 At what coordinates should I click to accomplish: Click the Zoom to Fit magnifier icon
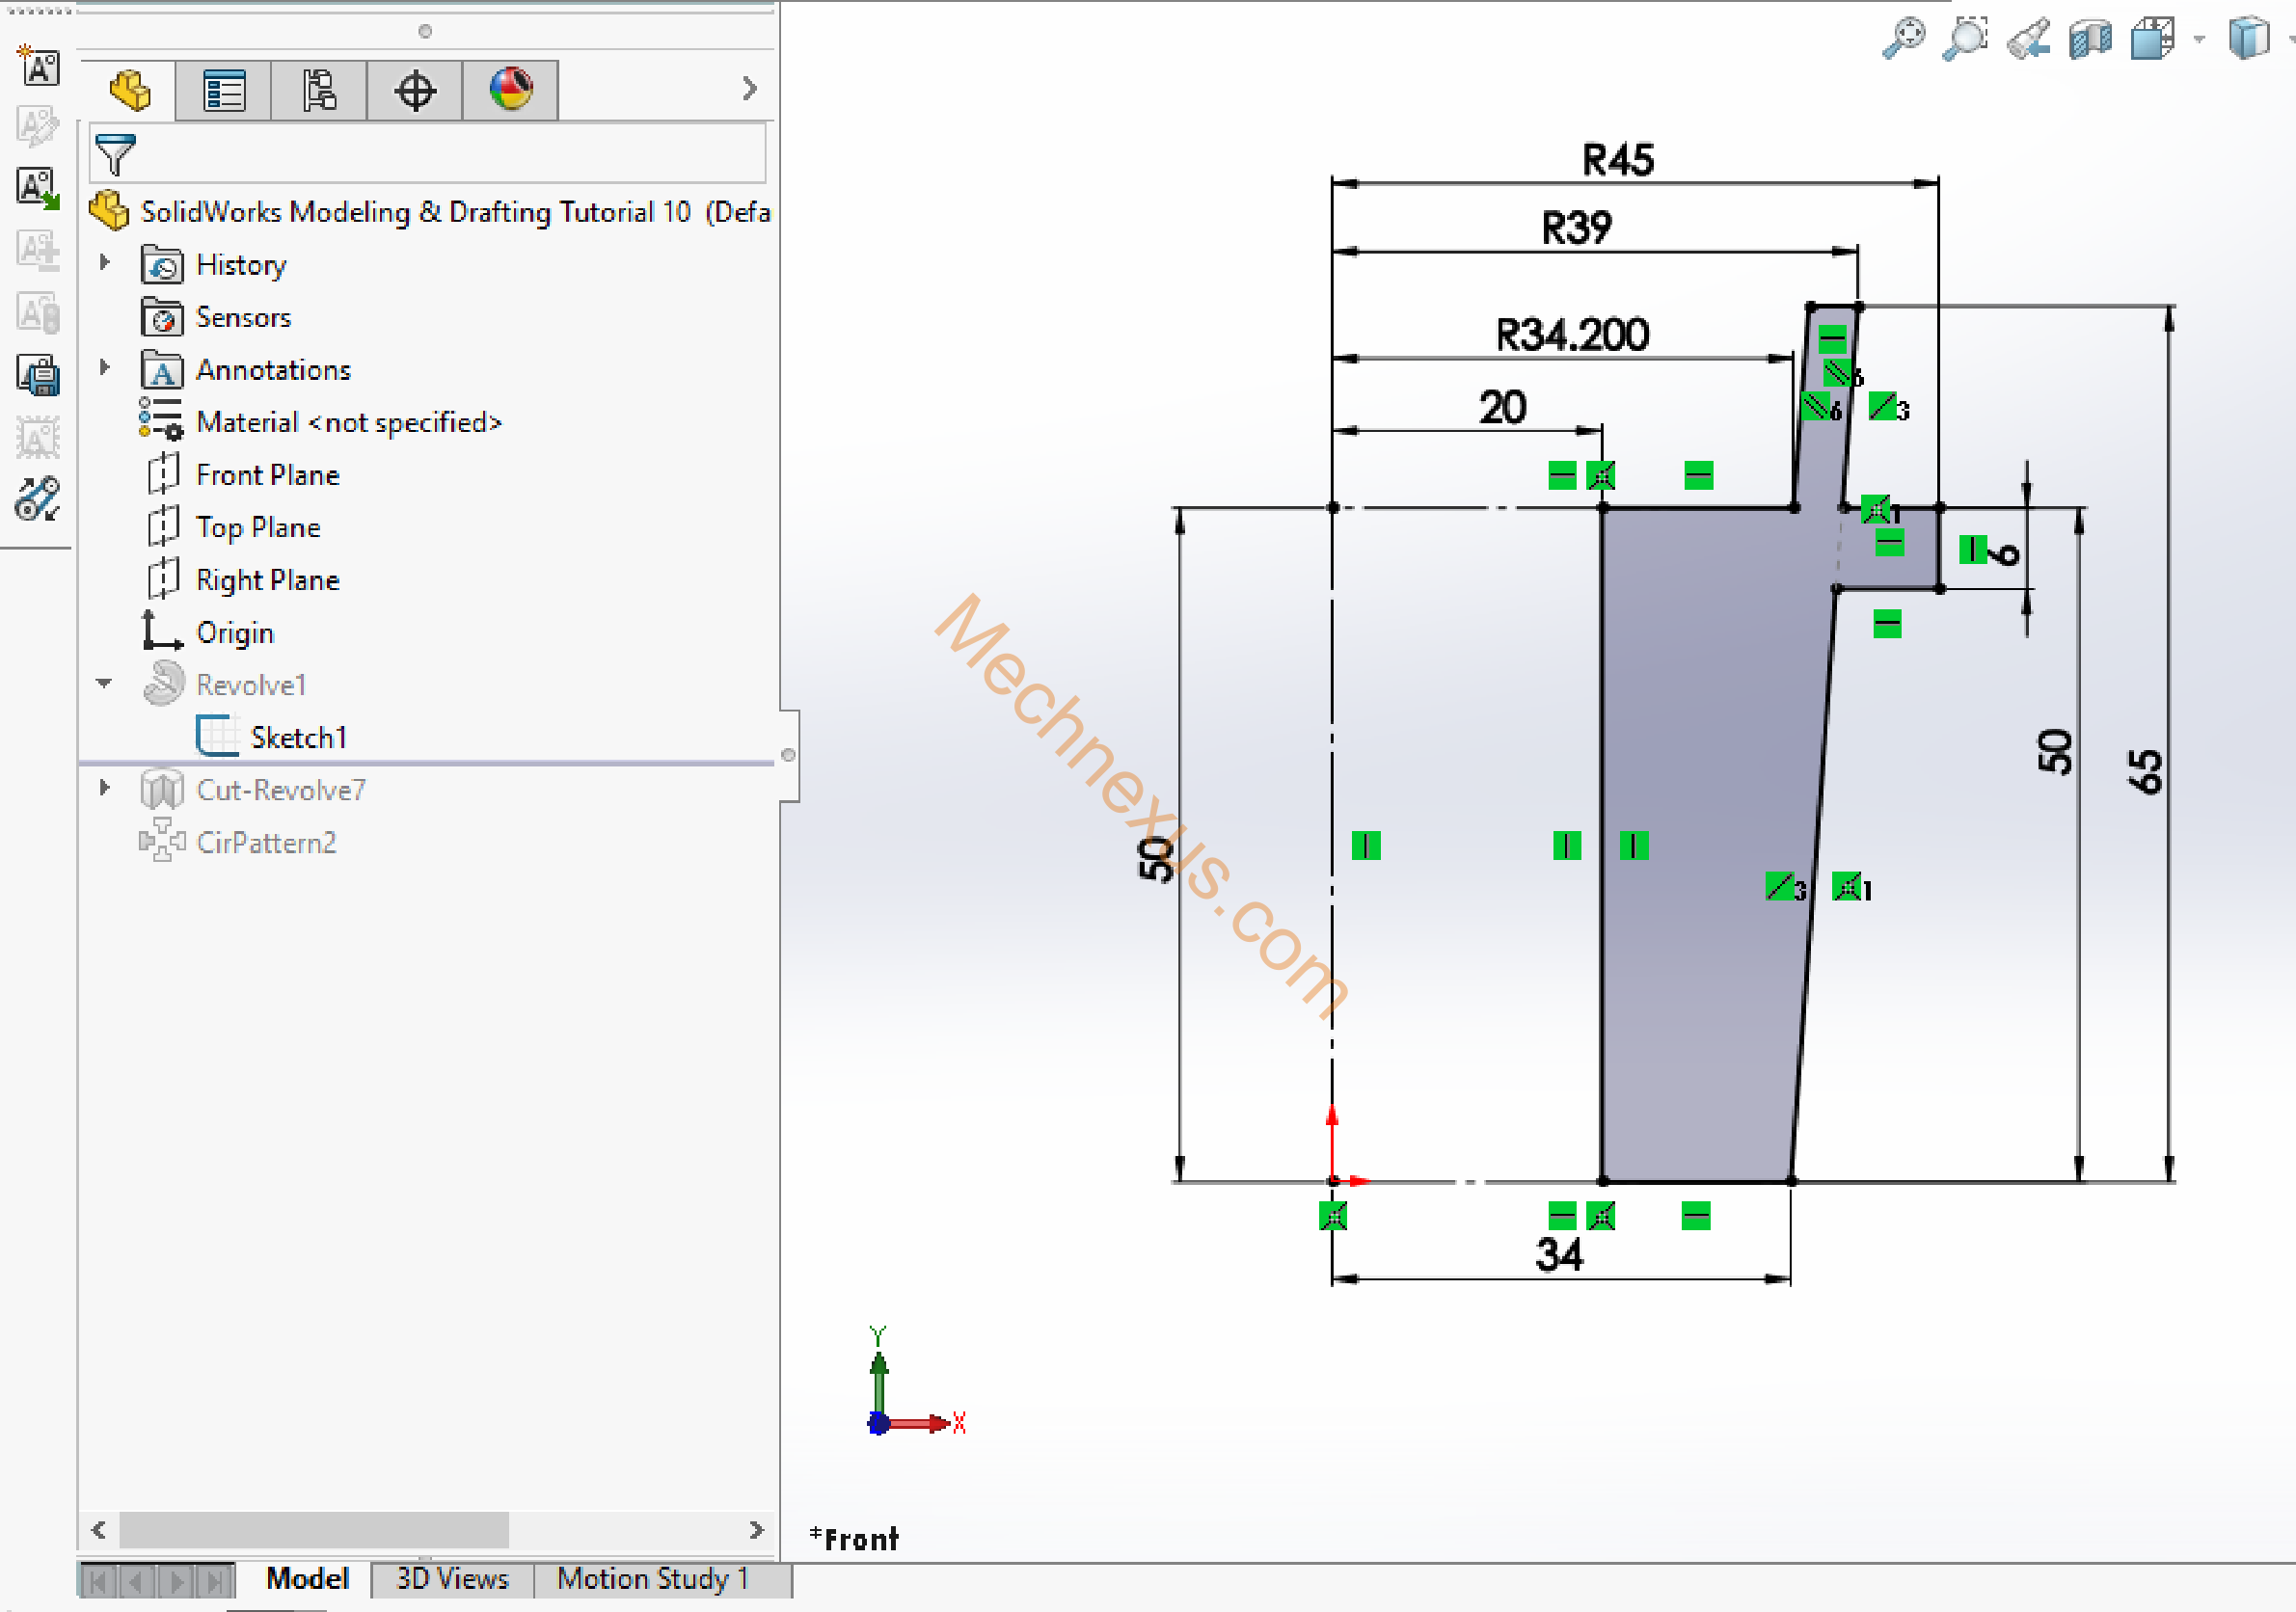point(1903,39)
